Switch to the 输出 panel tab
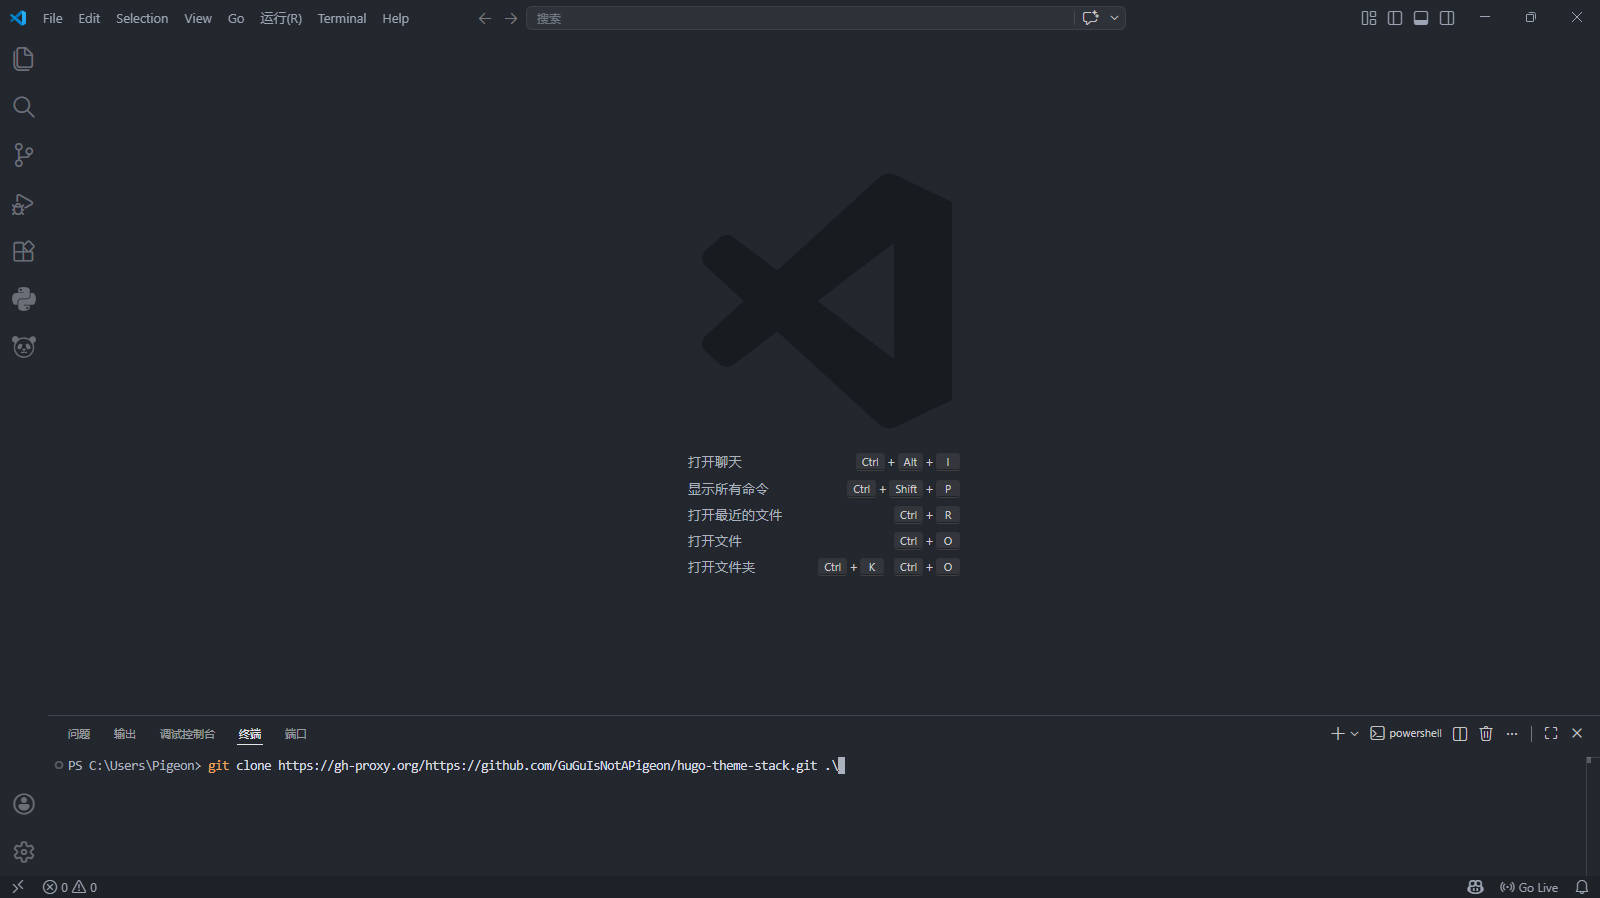 pos(125,734)
